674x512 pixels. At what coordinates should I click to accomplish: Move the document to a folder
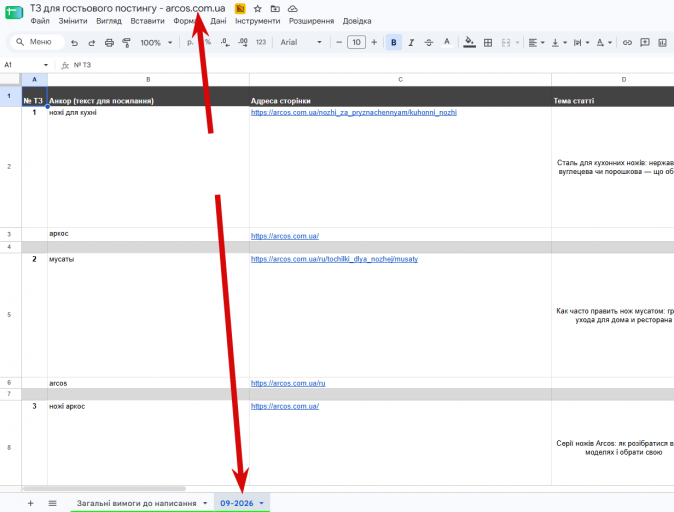(275, 9)
